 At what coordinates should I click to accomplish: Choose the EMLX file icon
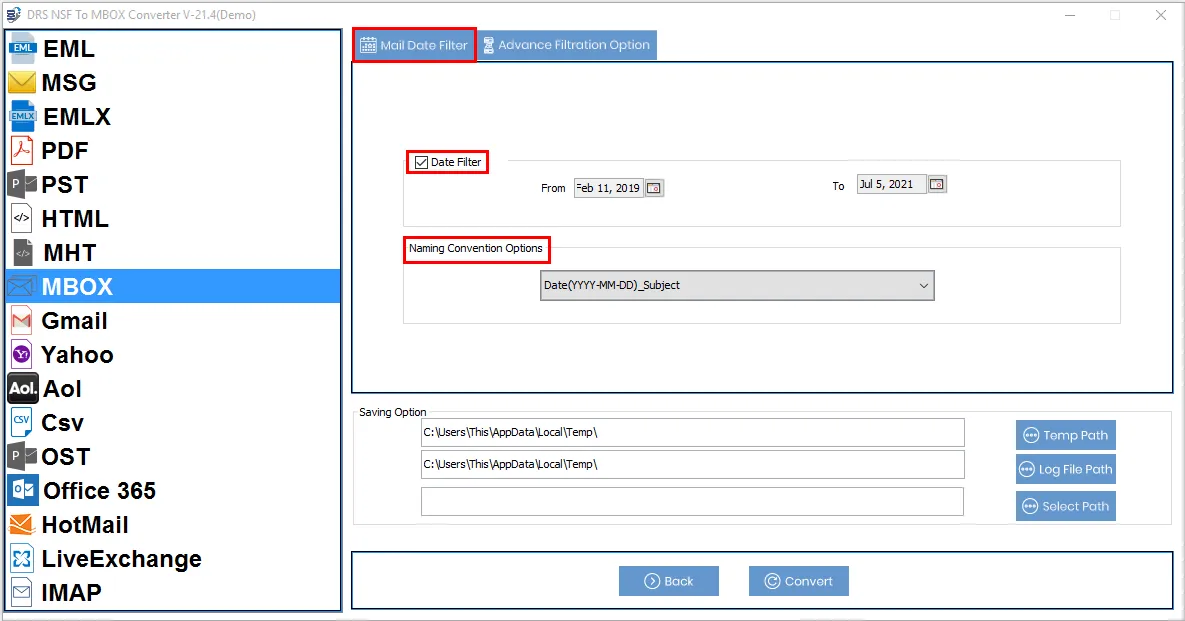click(x=22, y=116)
